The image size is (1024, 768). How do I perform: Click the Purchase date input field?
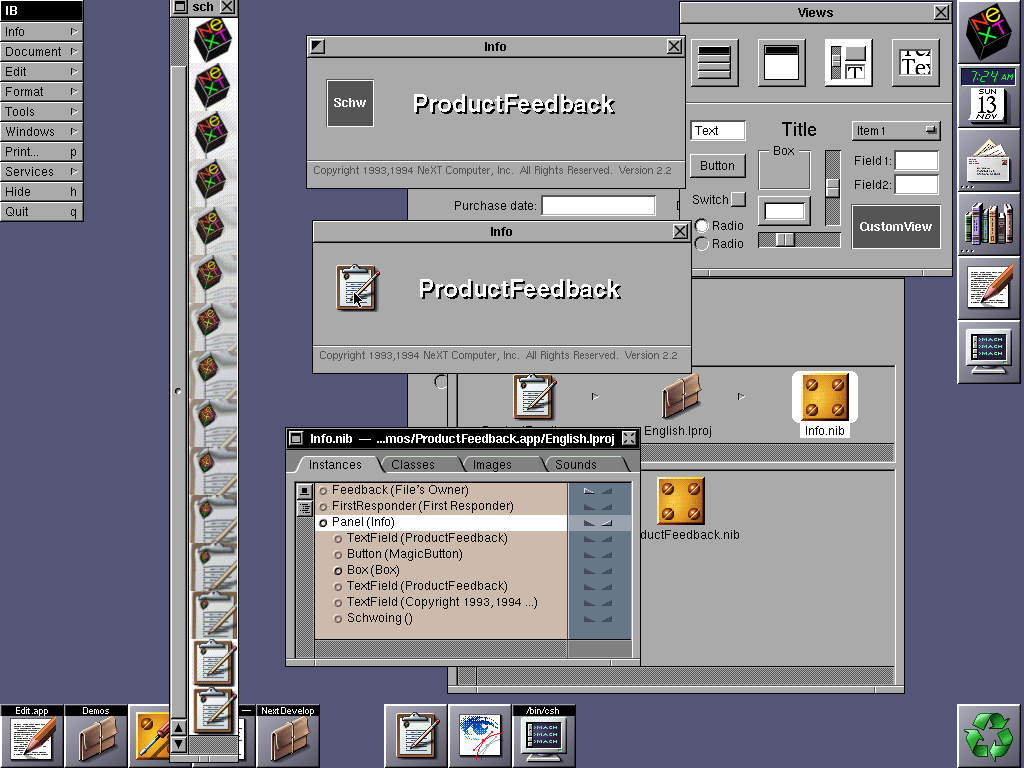[598, 206]
